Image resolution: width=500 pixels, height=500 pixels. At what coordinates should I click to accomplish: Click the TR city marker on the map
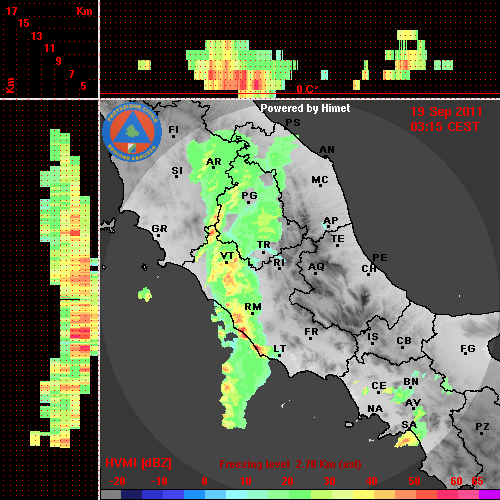click(263, 252)
